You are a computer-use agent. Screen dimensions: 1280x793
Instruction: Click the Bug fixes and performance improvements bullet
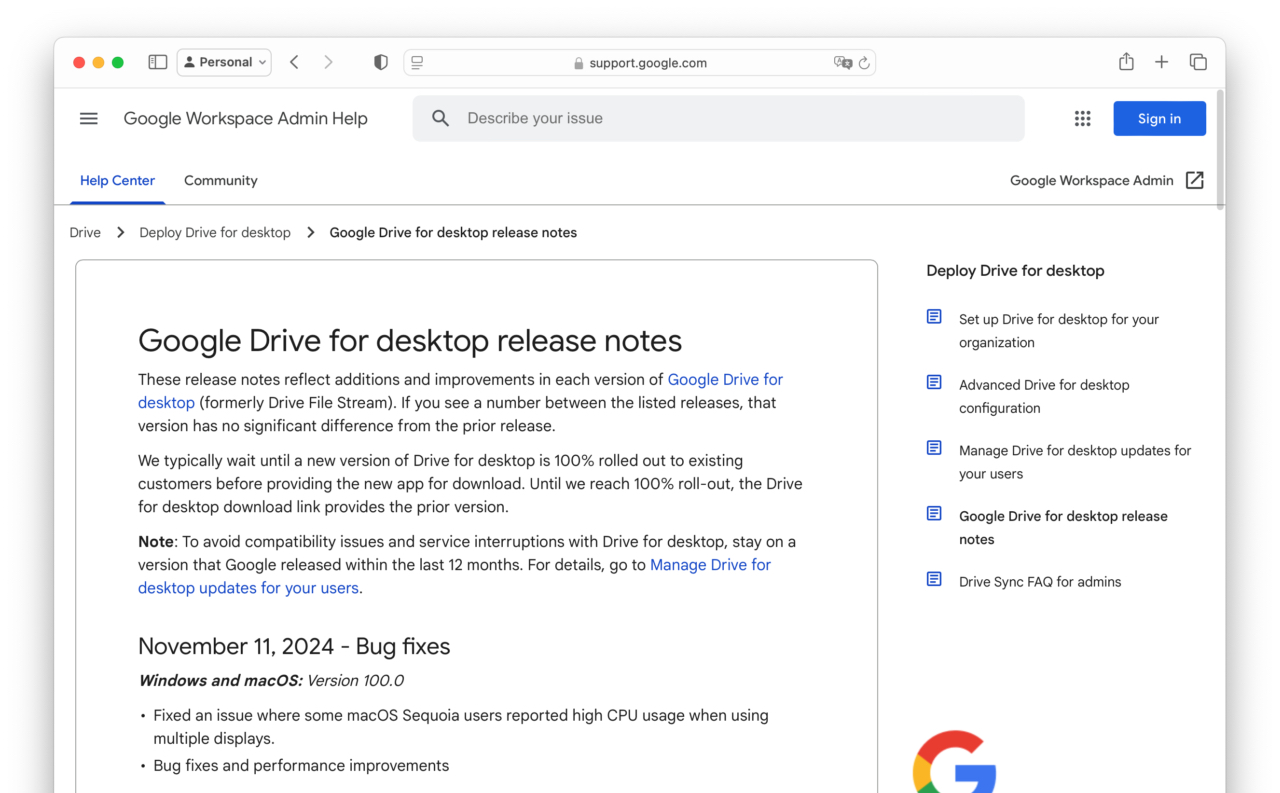301,766
